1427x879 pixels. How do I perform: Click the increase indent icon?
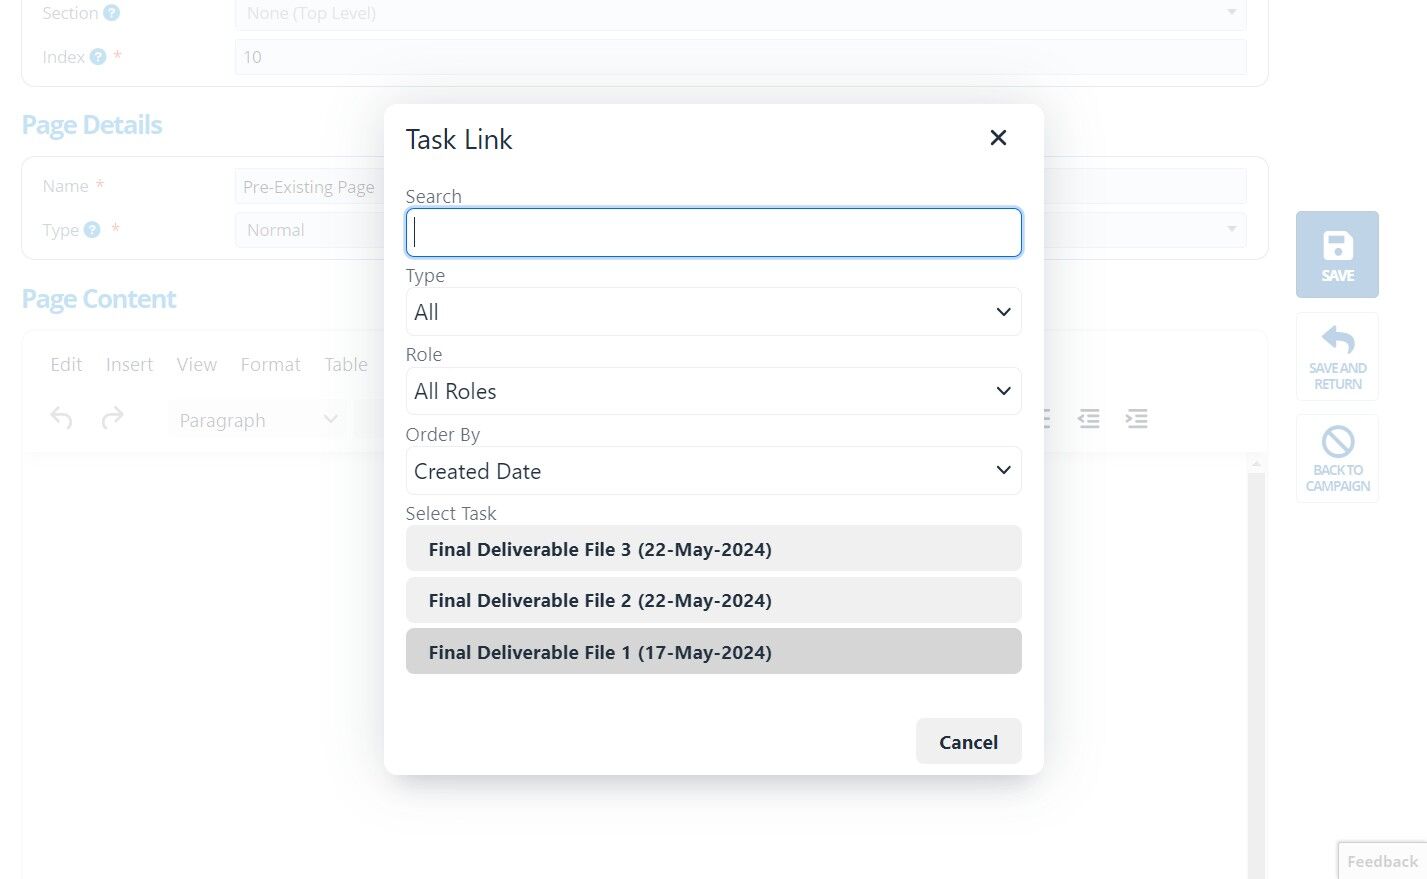[1136, 419]
